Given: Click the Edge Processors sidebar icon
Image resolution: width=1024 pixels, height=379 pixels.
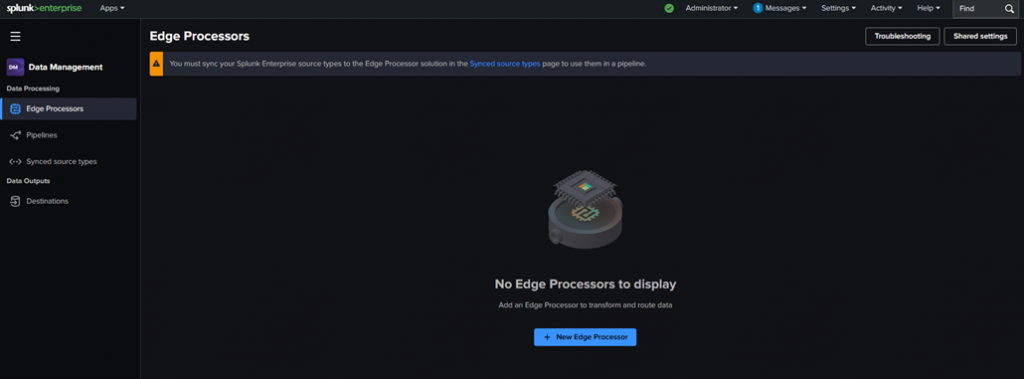Looking at the screenshot, I should pyautogui.click(x=16, y=109).
